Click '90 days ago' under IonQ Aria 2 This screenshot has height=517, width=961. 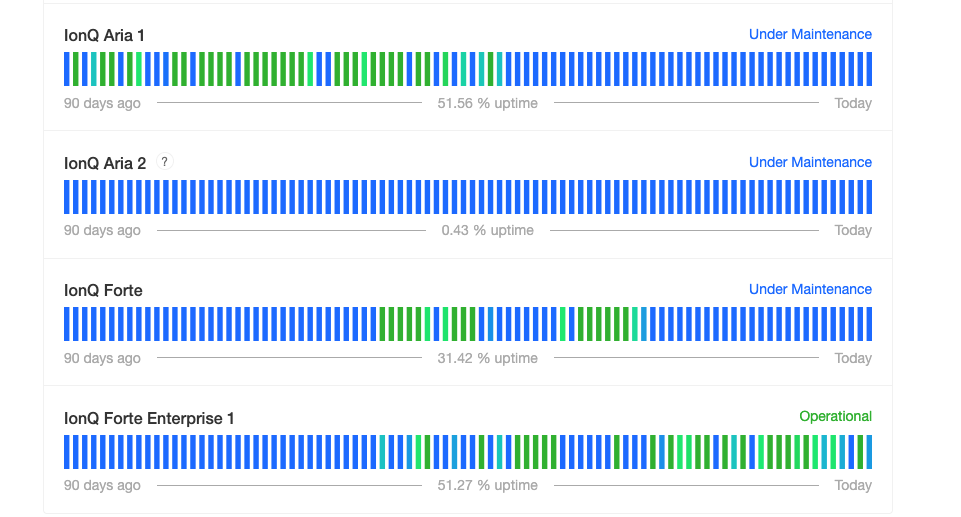[x=102, y=230]
